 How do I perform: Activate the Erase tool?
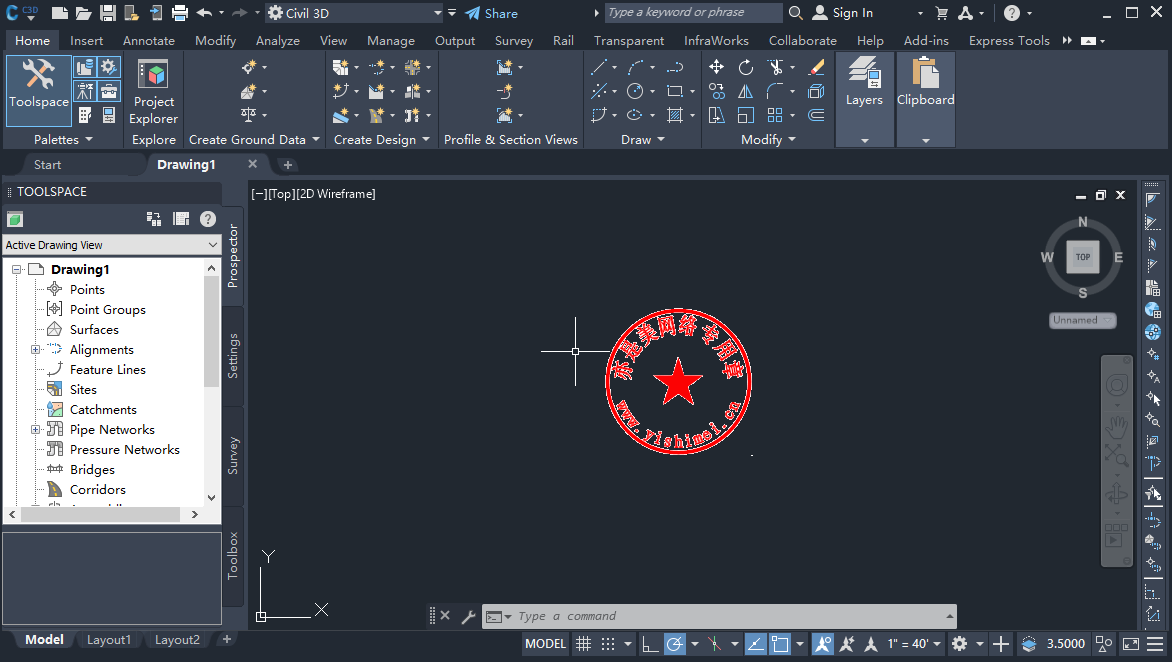816,67
